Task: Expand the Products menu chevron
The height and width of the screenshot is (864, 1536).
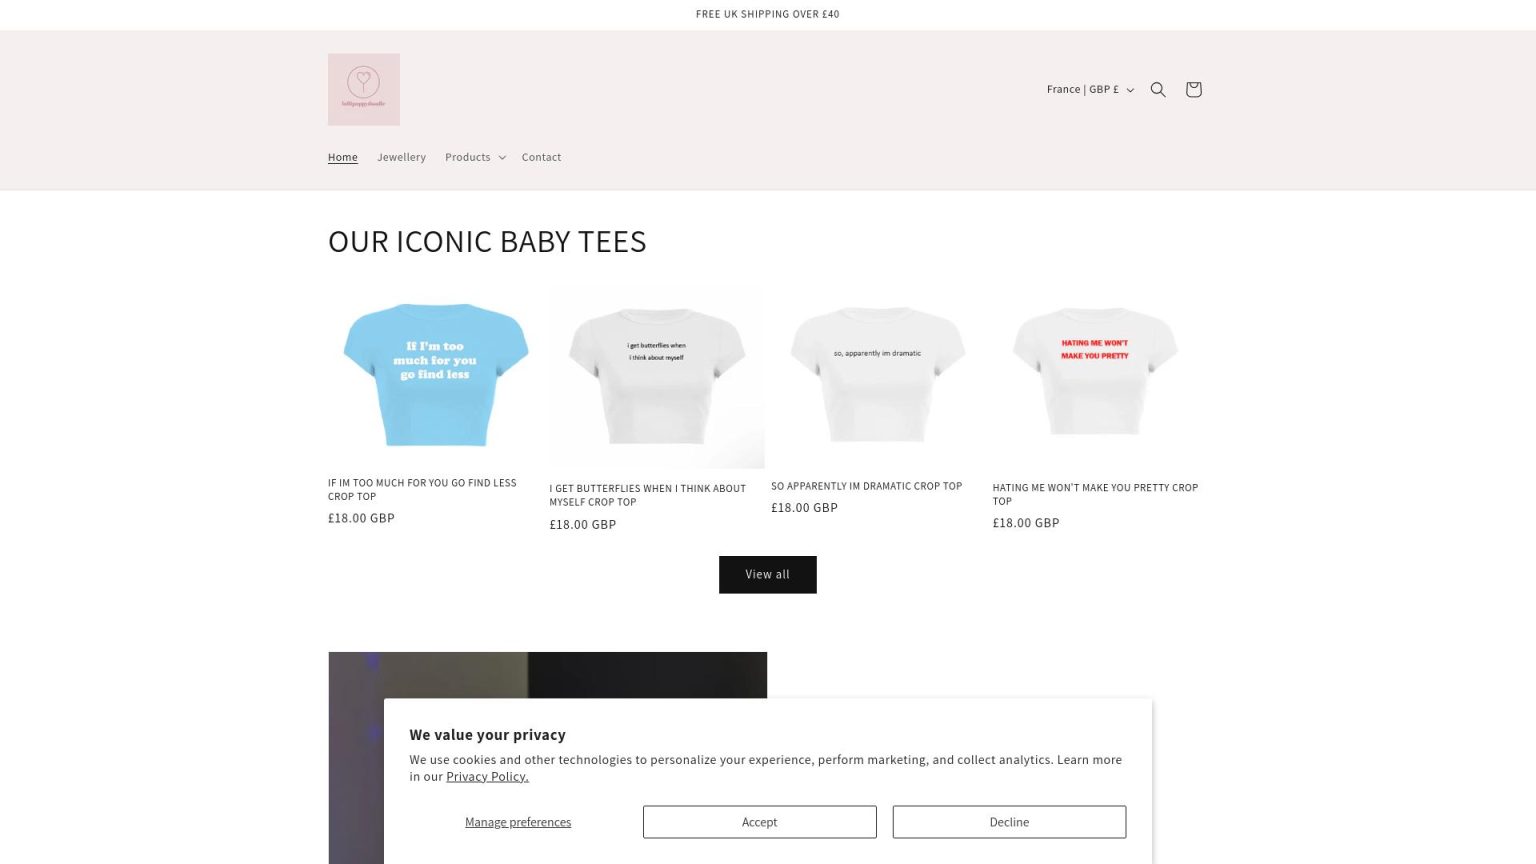Action: click(x=502, y=158)
